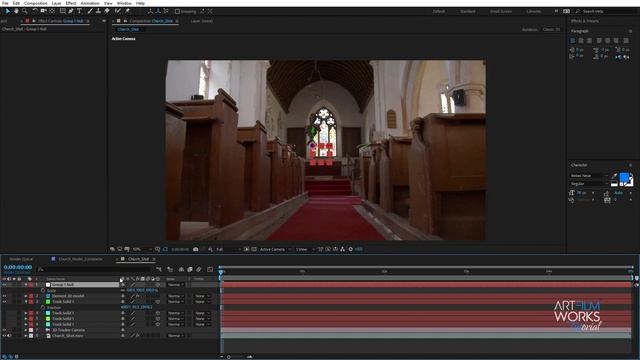The image size is (640, 360).
Task: Select the Clone Stamp tool
Action: click(98, 11)
